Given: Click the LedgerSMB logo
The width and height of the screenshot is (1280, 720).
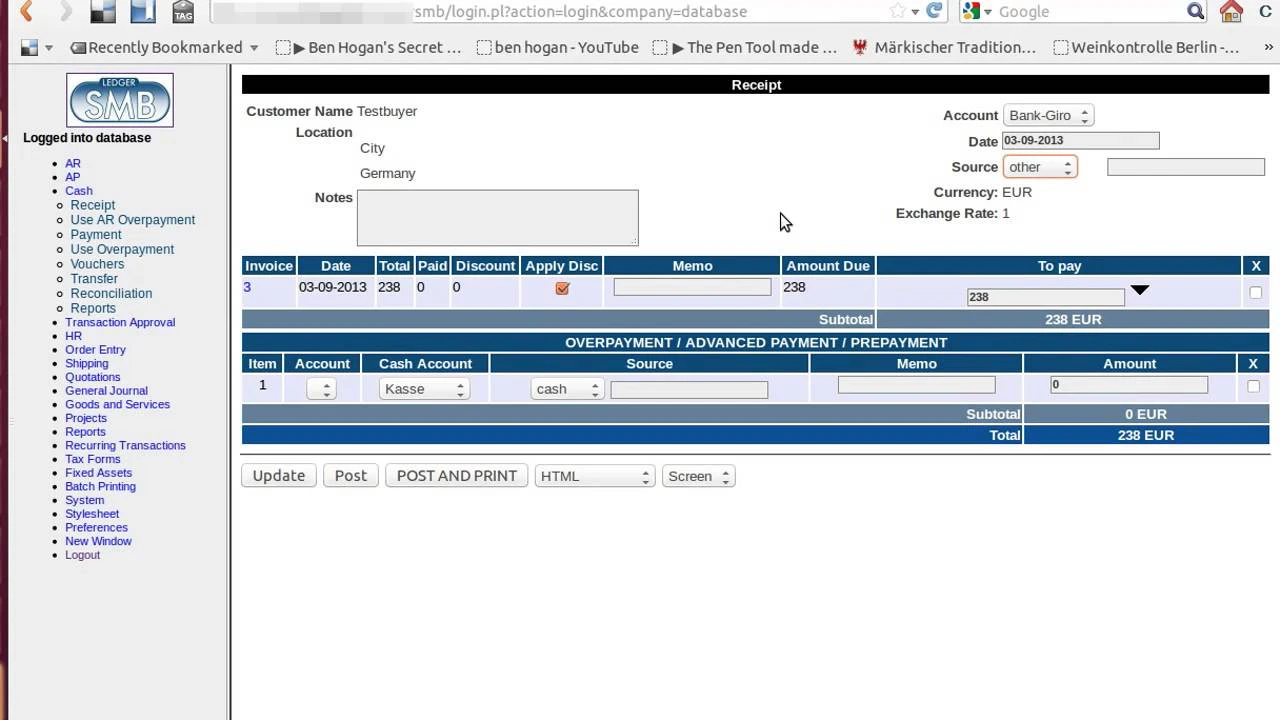Looking at the screenshot, I should (x=120, y=100).
